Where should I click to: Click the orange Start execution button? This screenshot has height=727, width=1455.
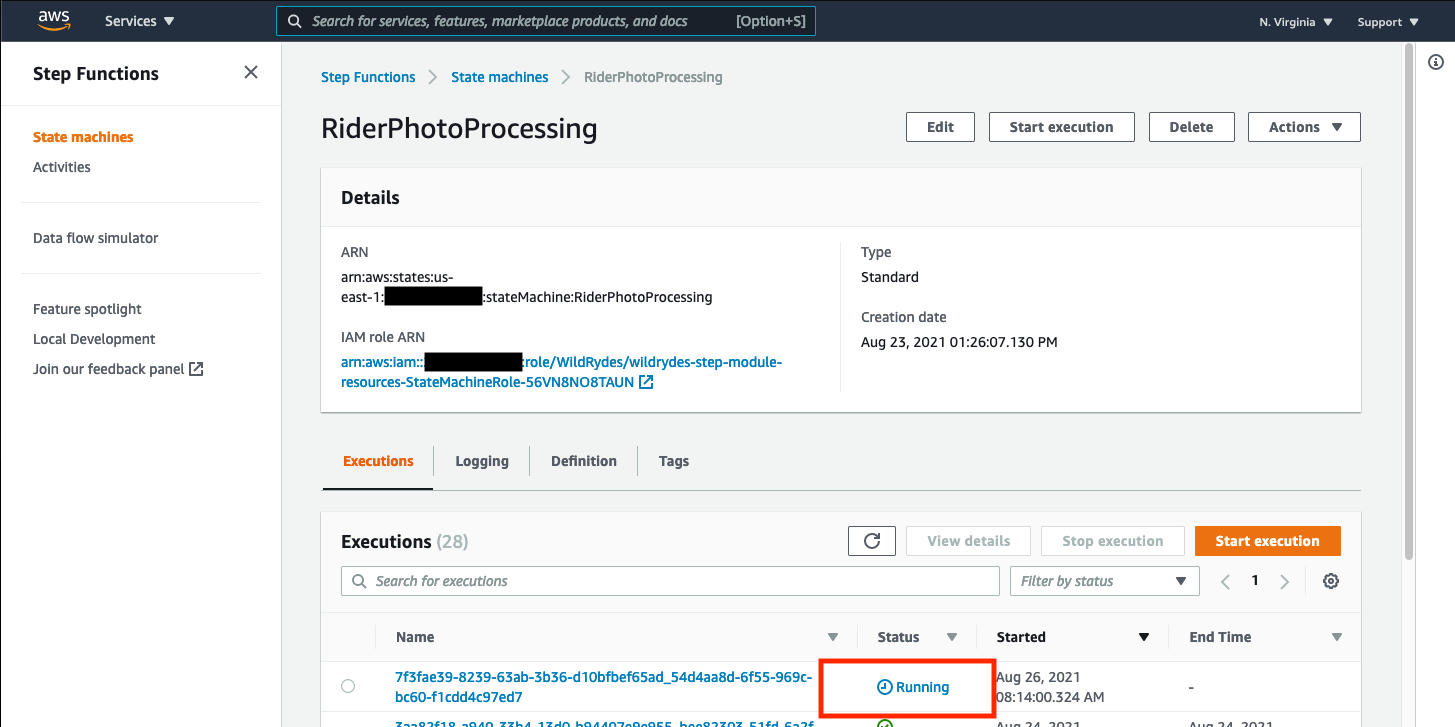[1267, 541]
